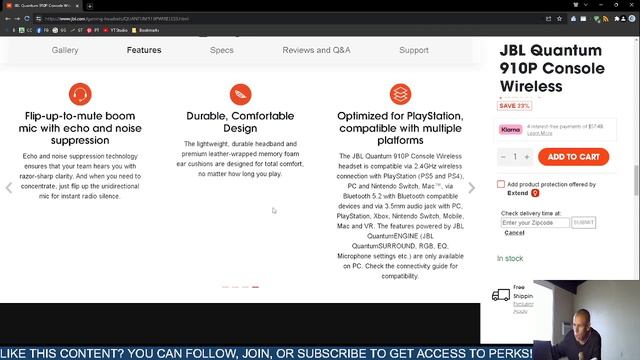The image size is (640, 360).
Task: Click the Enter your Zipcode field
Action: tap(535, 222)
